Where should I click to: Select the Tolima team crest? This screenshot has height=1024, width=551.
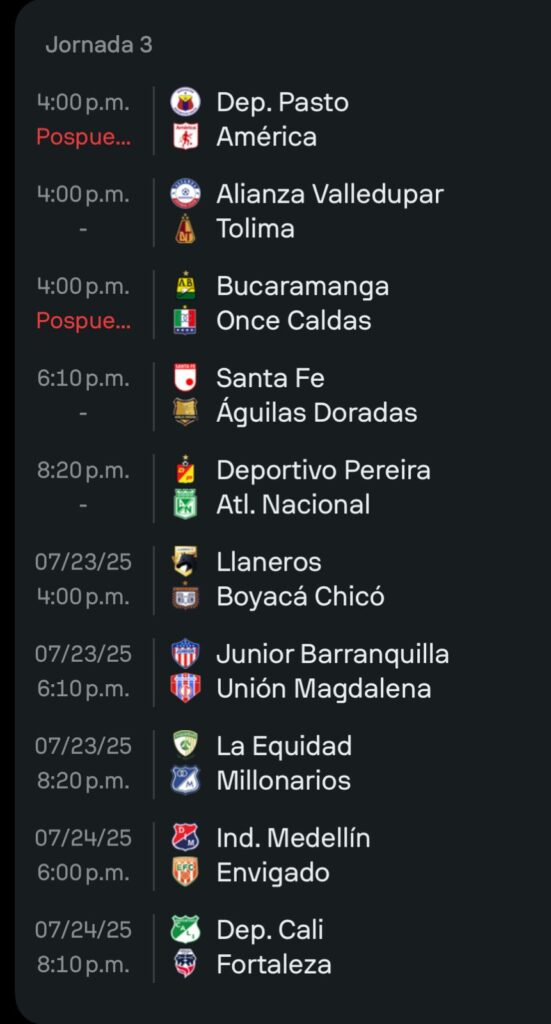(x=185, y=229)
